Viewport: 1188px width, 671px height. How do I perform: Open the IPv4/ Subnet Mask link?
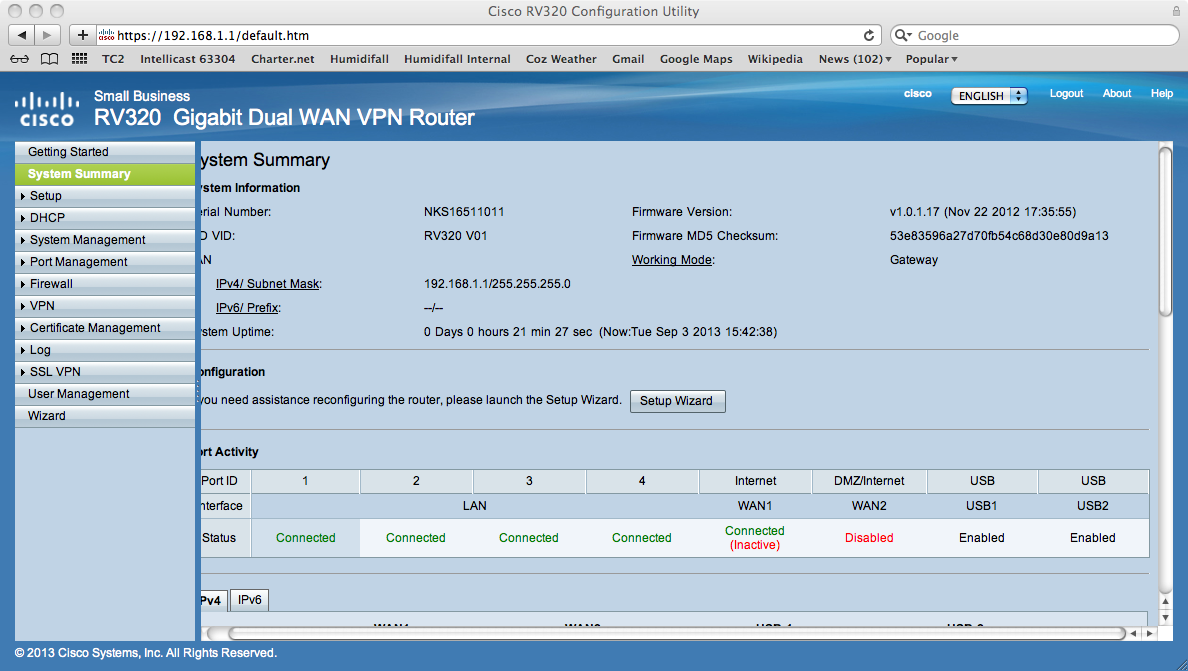click(x=267, y=284)
